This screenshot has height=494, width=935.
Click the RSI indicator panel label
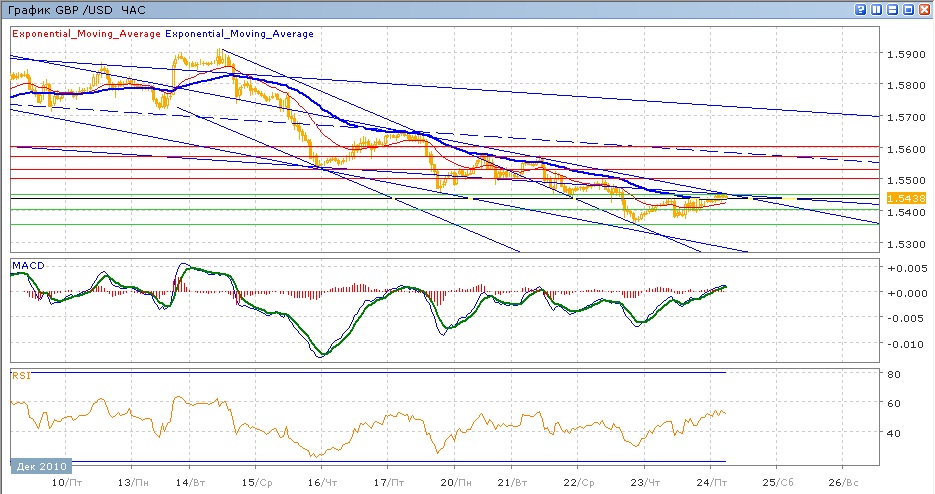click(20, 375)
